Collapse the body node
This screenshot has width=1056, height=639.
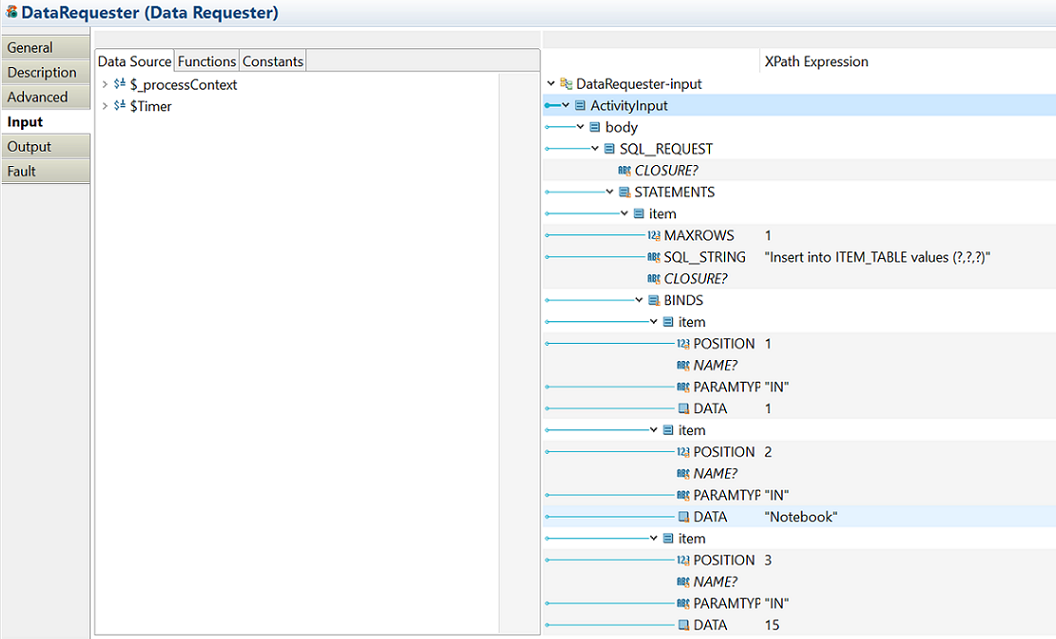581,127
